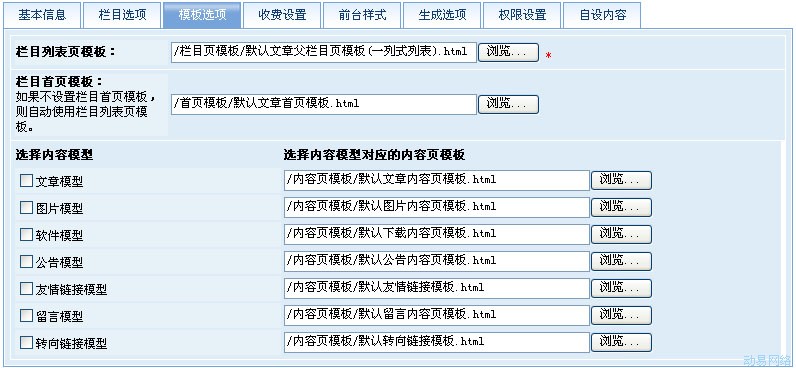Screen dimensions: 796x368
Task: Click 浏览 next to 默认文章内容页模板
Action: click(x=621, y=180)
